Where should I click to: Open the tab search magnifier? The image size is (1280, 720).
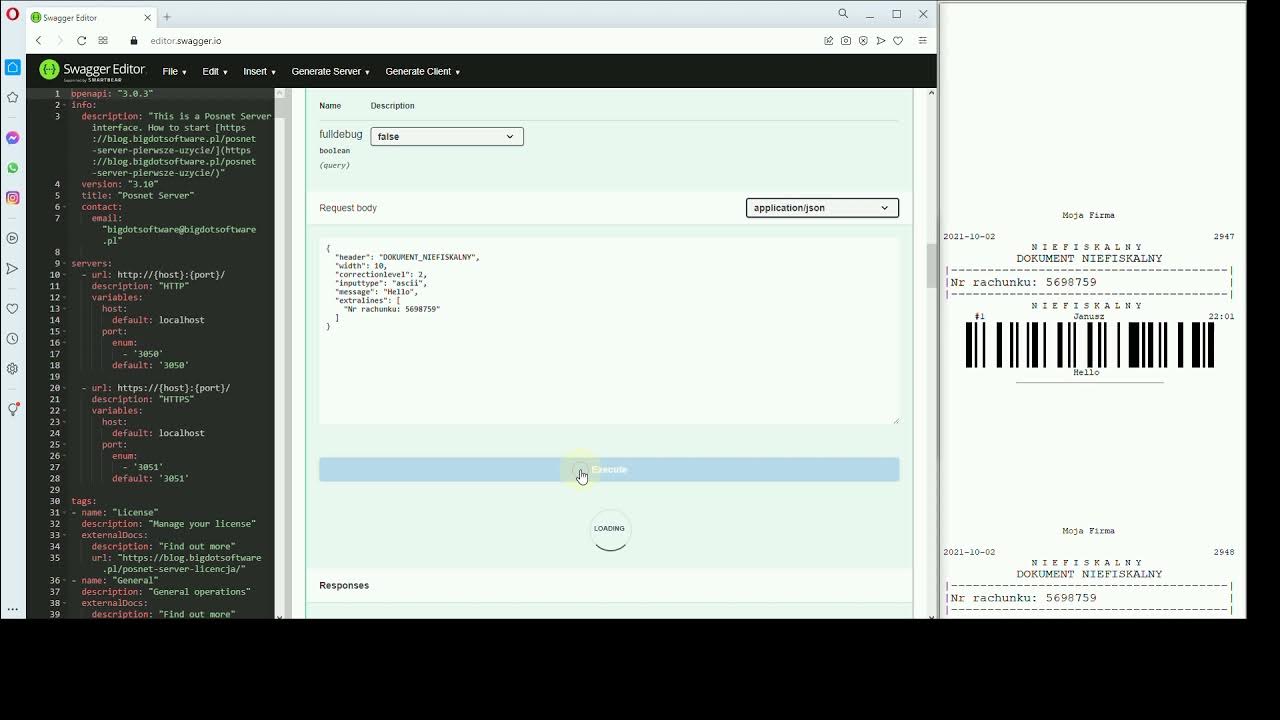click(x=843, y=14)
